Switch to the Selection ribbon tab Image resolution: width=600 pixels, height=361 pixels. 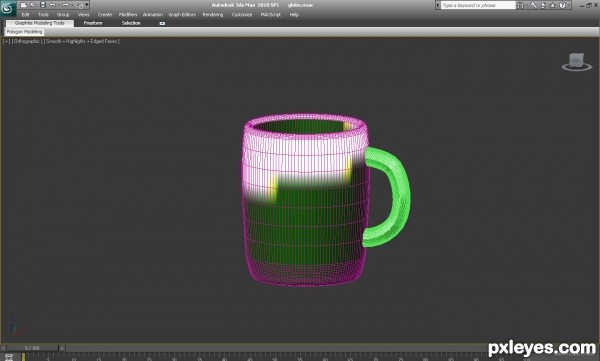[x=131, y=23]
